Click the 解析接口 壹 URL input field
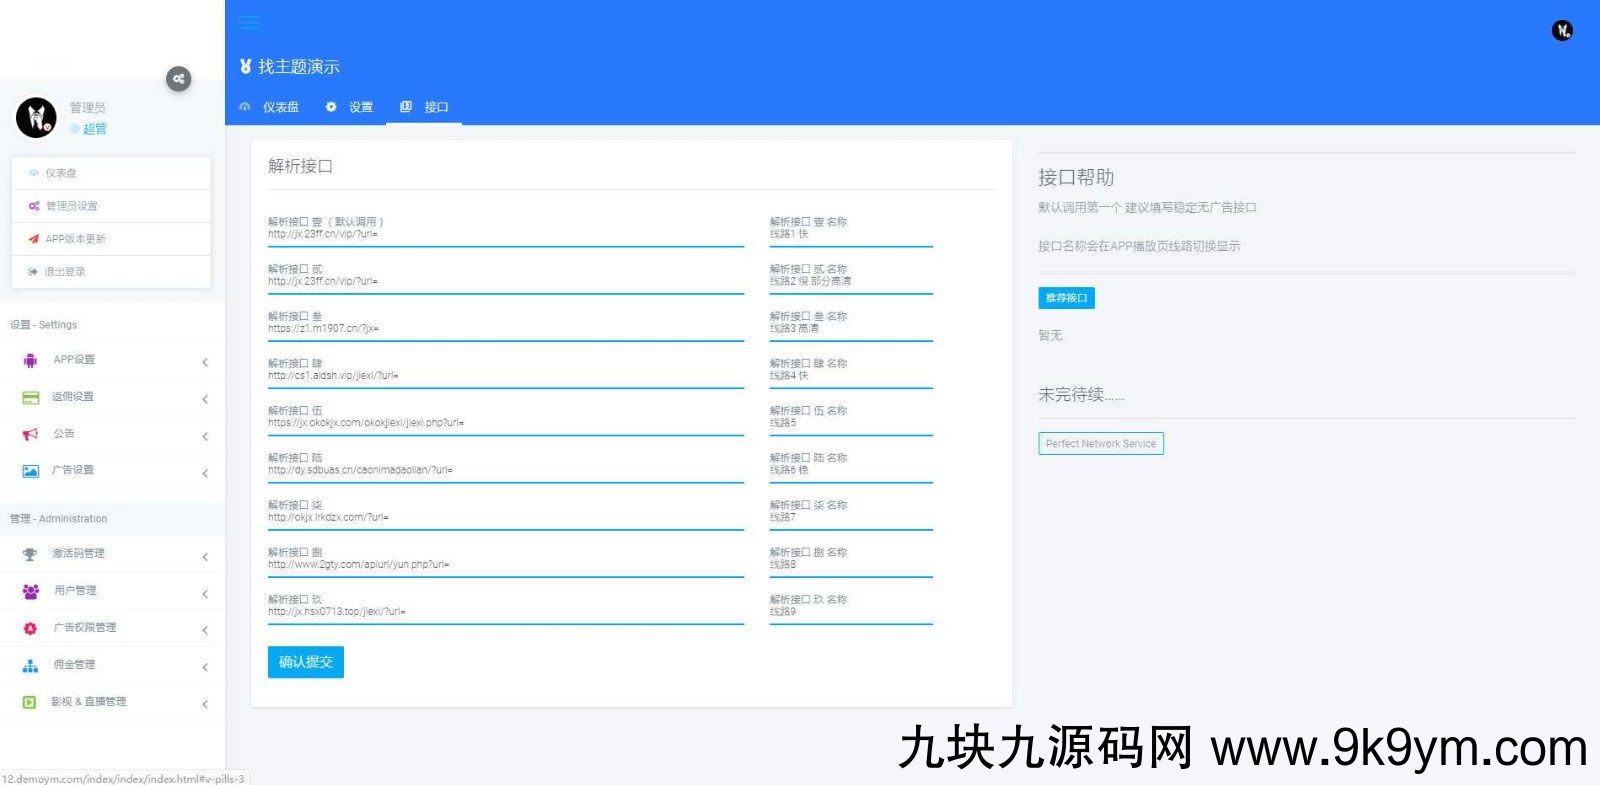The image size is (1600, 785). pos(505,235)
